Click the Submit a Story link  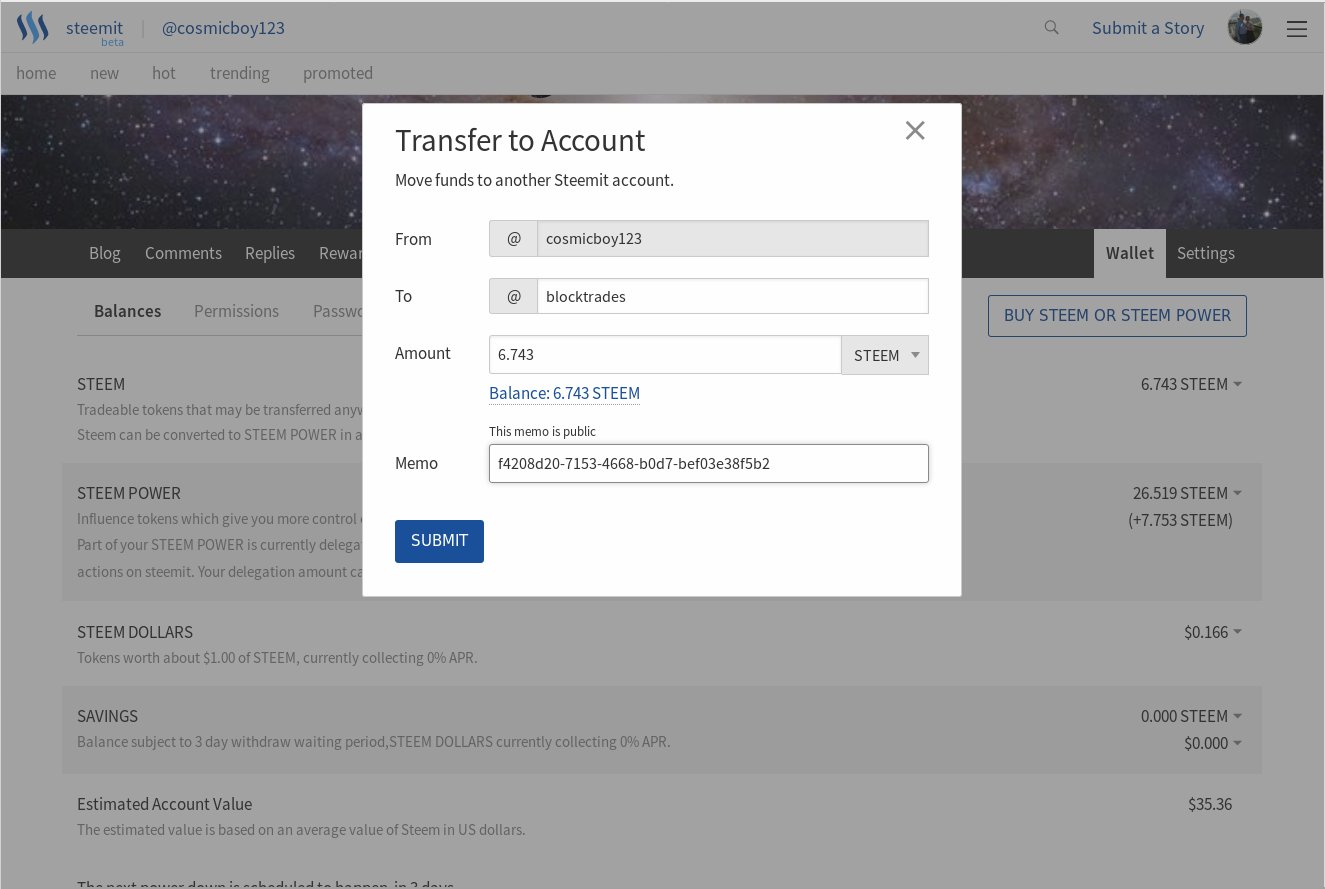pos(1148,28)
